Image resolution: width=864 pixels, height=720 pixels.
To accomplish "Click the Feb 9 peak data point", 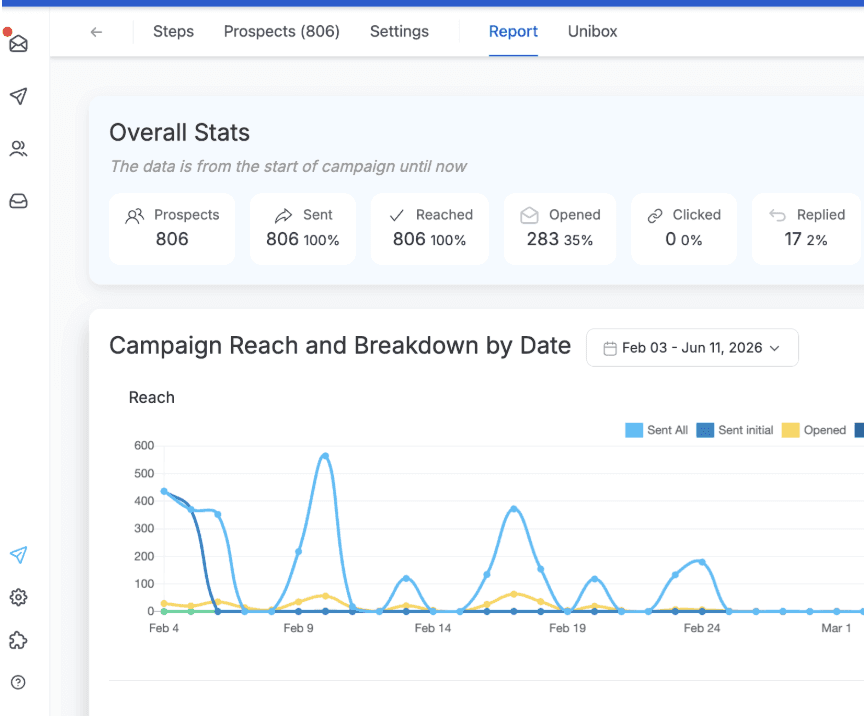I will pyautogui.click(x=326, y=456).
